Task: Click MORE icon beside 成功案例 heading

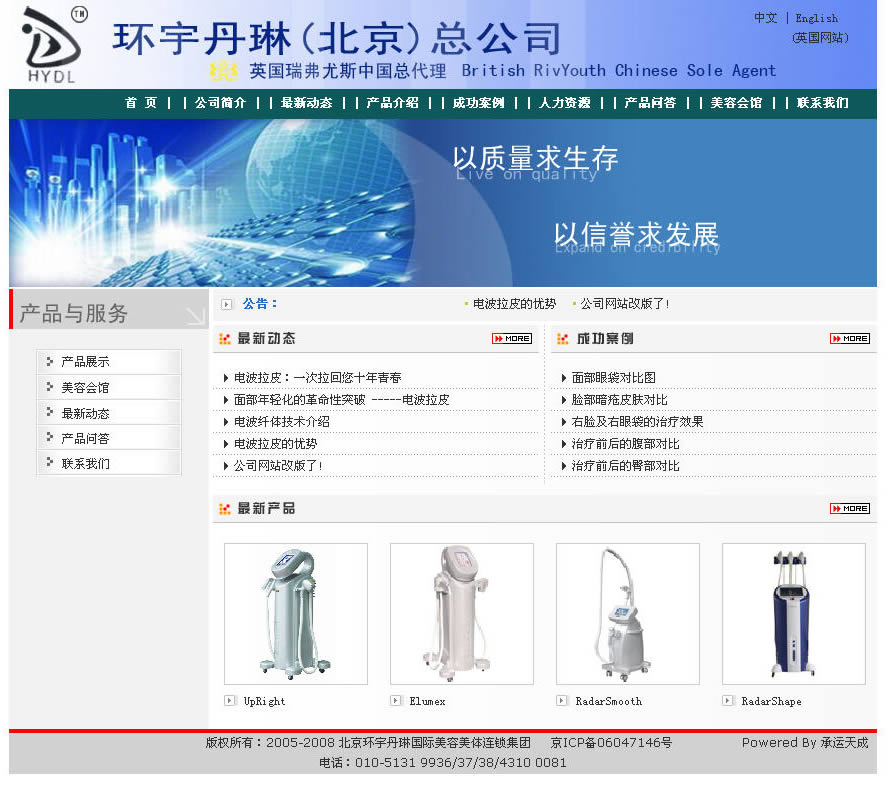Action: pos(849,339)
